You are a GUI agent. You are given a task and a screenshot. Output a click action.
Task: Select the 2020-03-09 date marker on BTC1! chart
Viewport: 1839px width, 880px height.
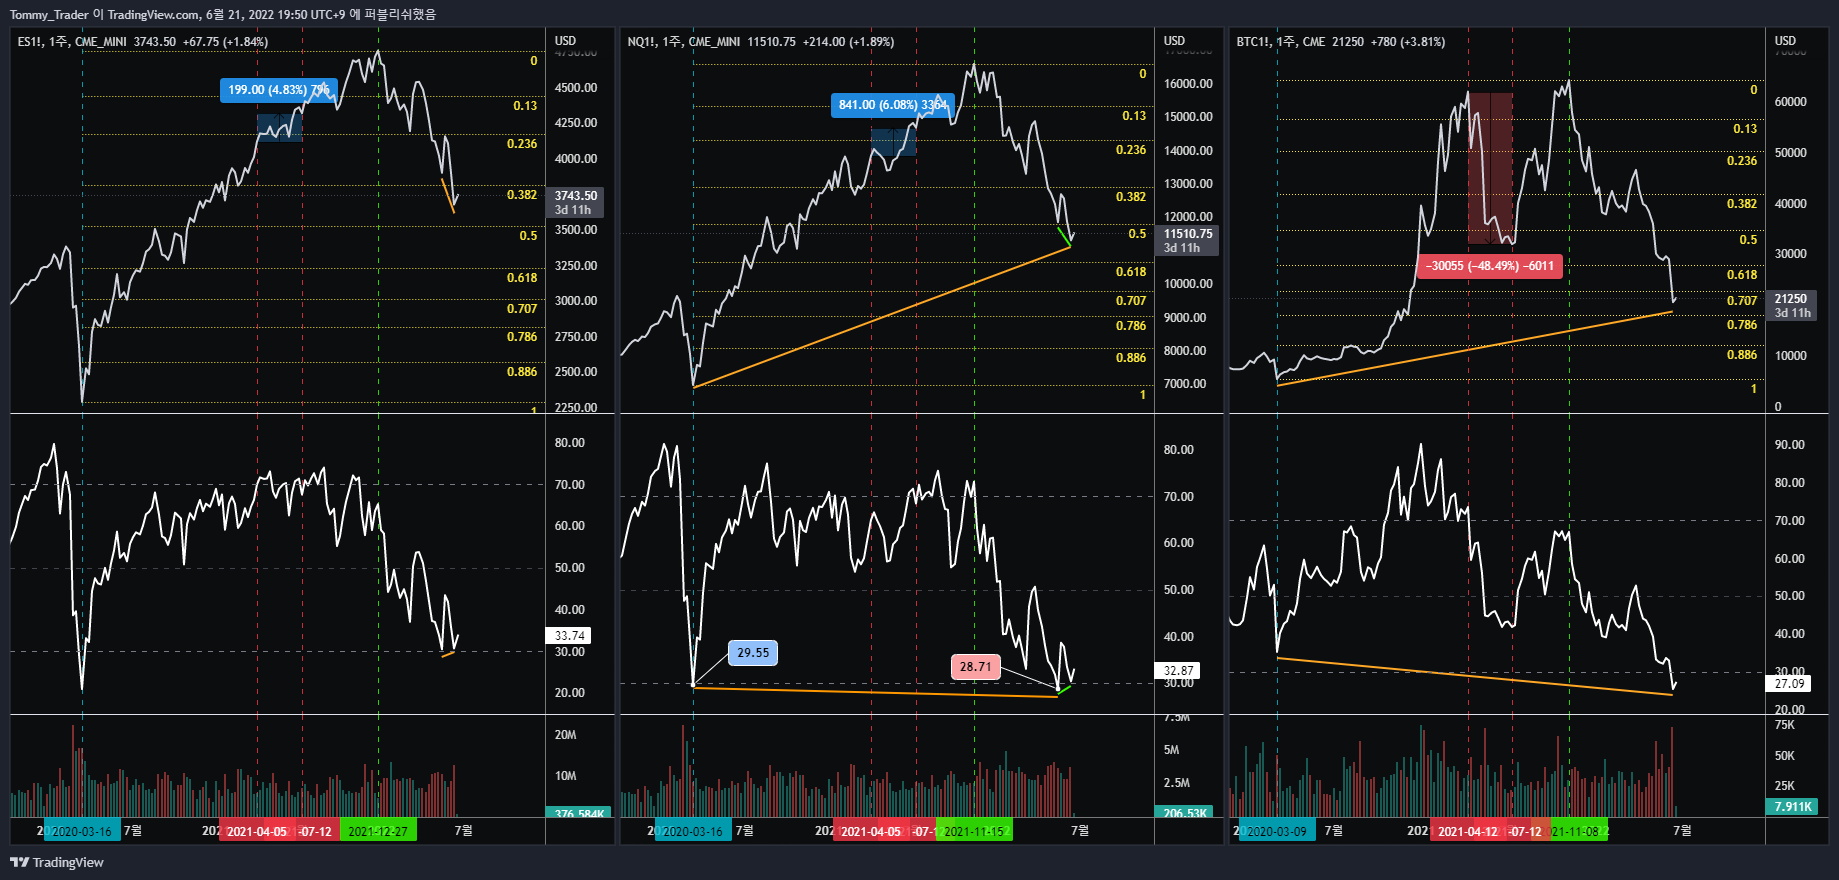click(x=1277, y=831)
